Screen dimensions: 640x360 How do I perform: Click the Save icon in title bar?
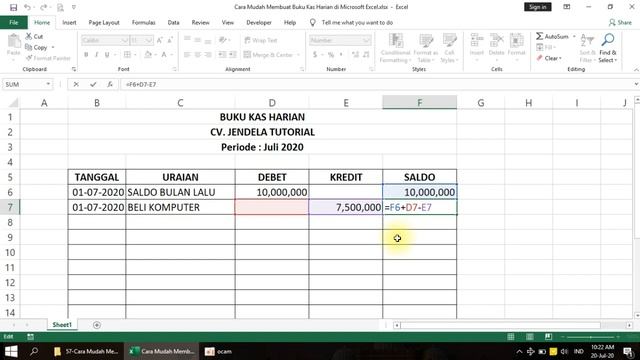pos(13,7)
